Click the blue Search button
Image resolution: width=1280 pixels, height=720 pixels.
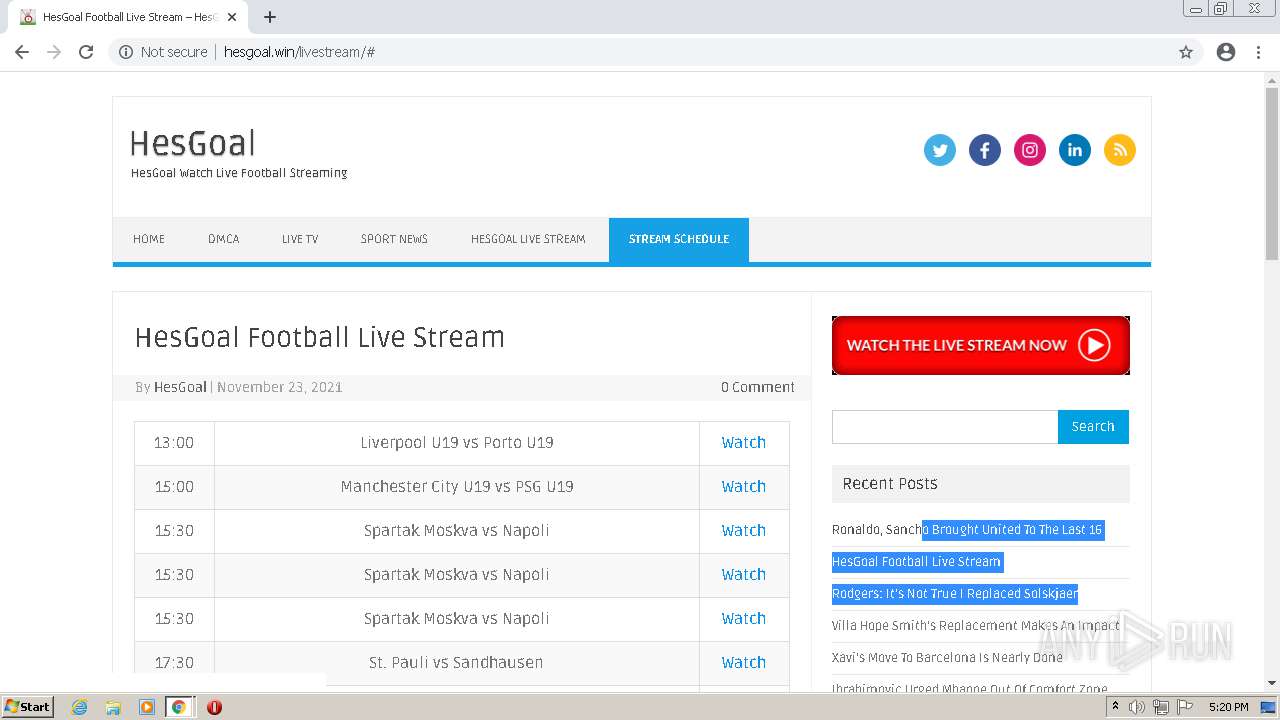point(1093,426)
